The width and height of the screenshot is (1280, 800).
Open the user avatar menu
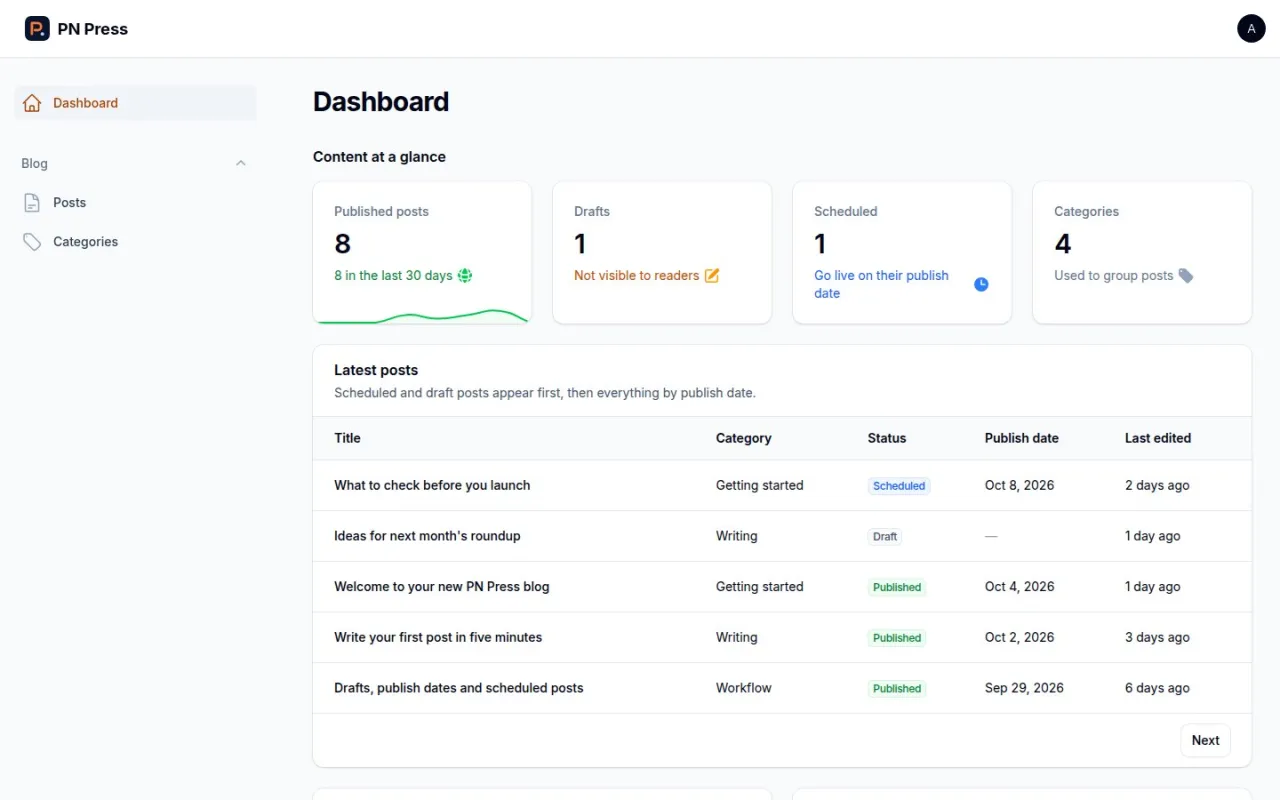(1251, 29)
